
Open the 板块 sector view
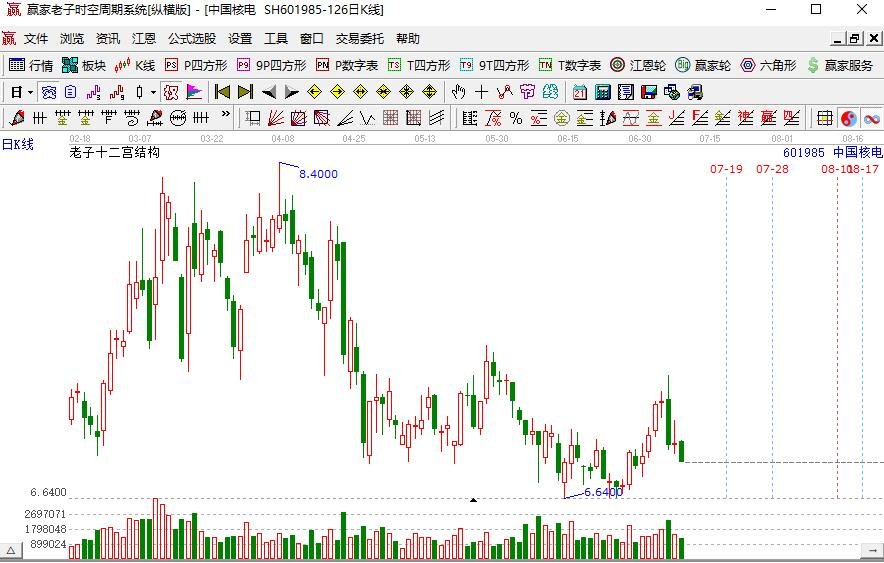[84, 65]
